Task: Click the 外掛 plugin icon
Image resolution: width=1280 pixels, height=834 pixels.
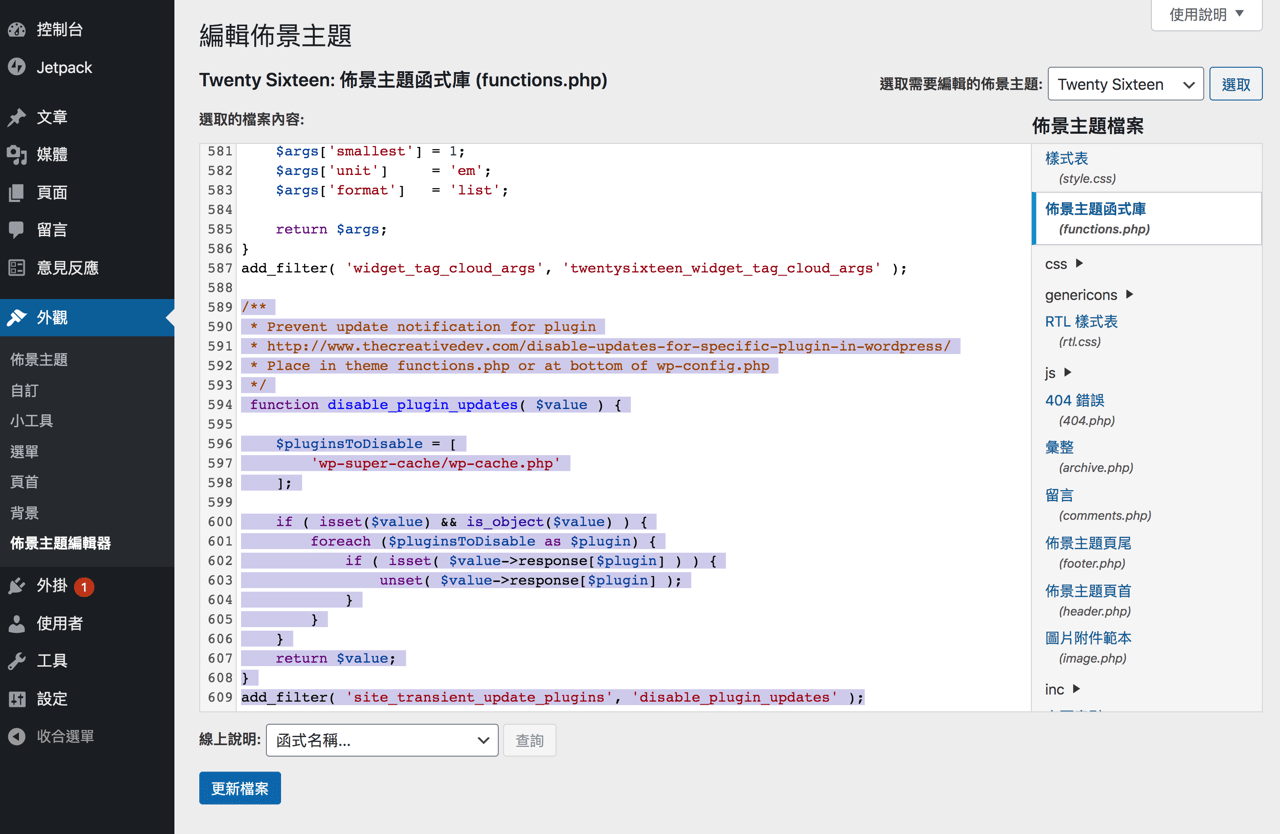Action: [x=17, y=586]
